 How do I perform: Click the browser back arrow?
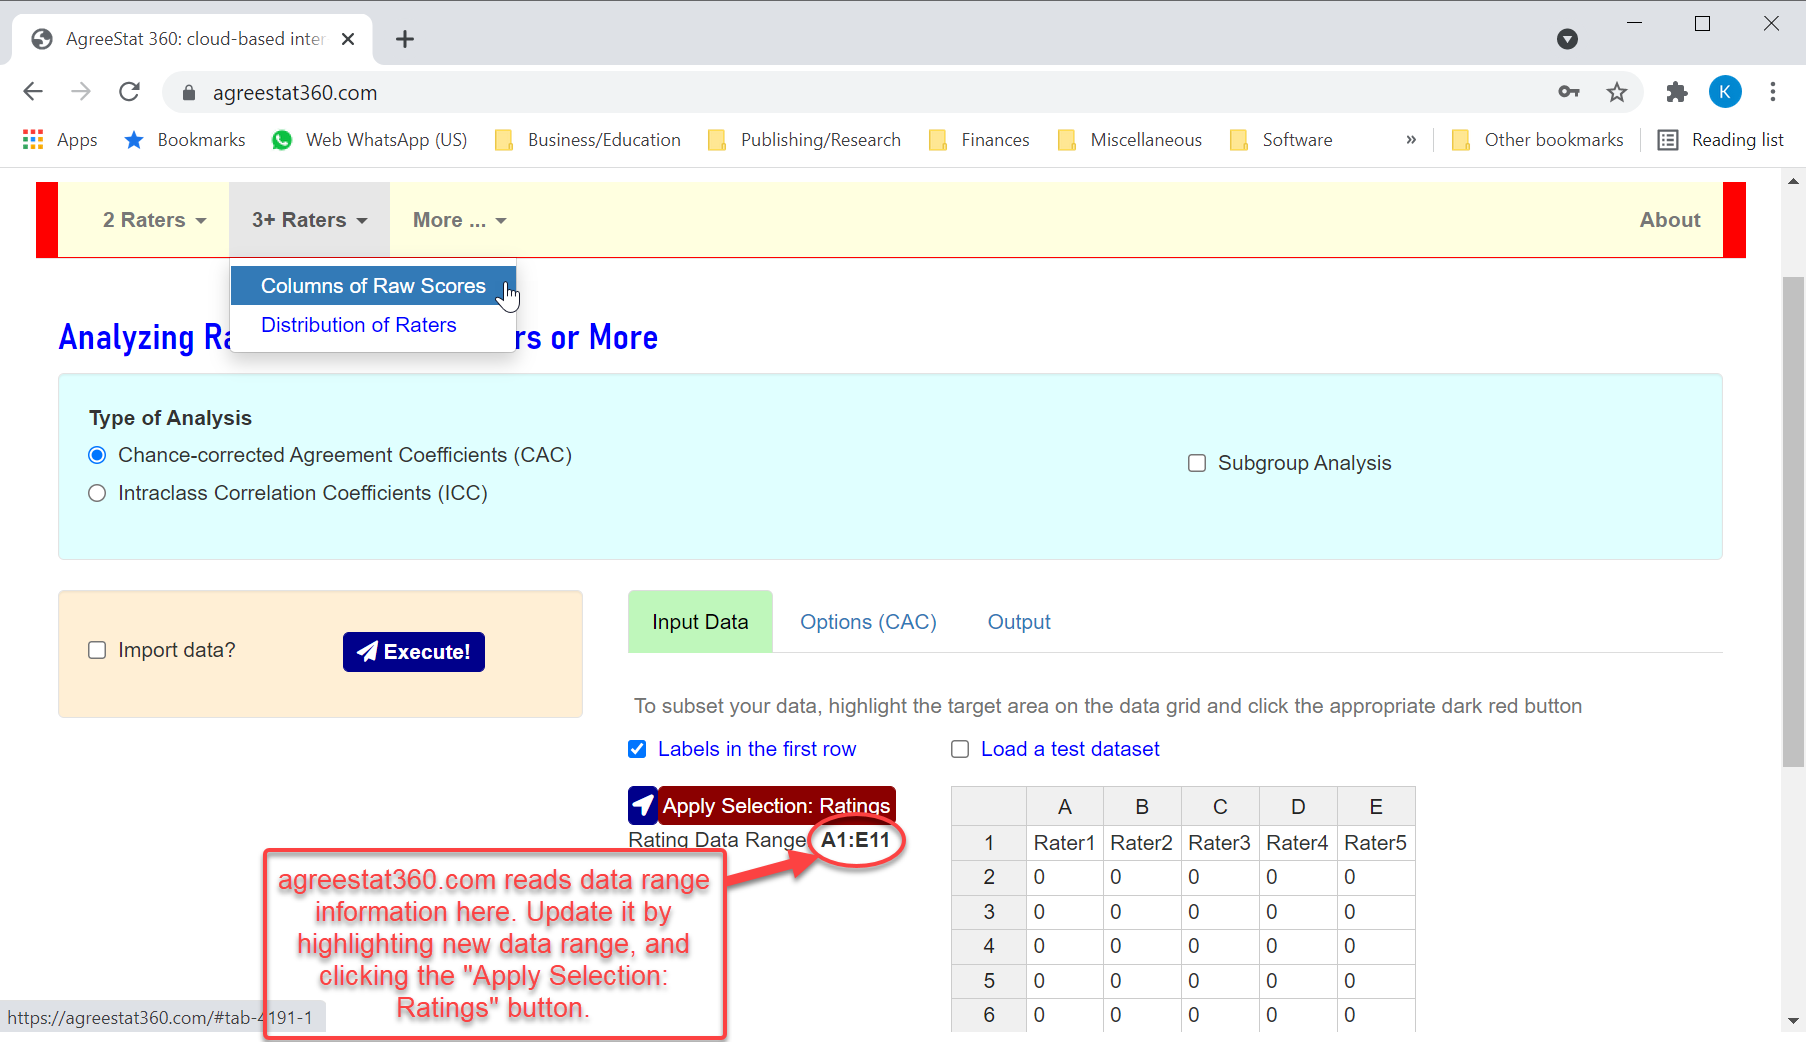coord(33,92)
